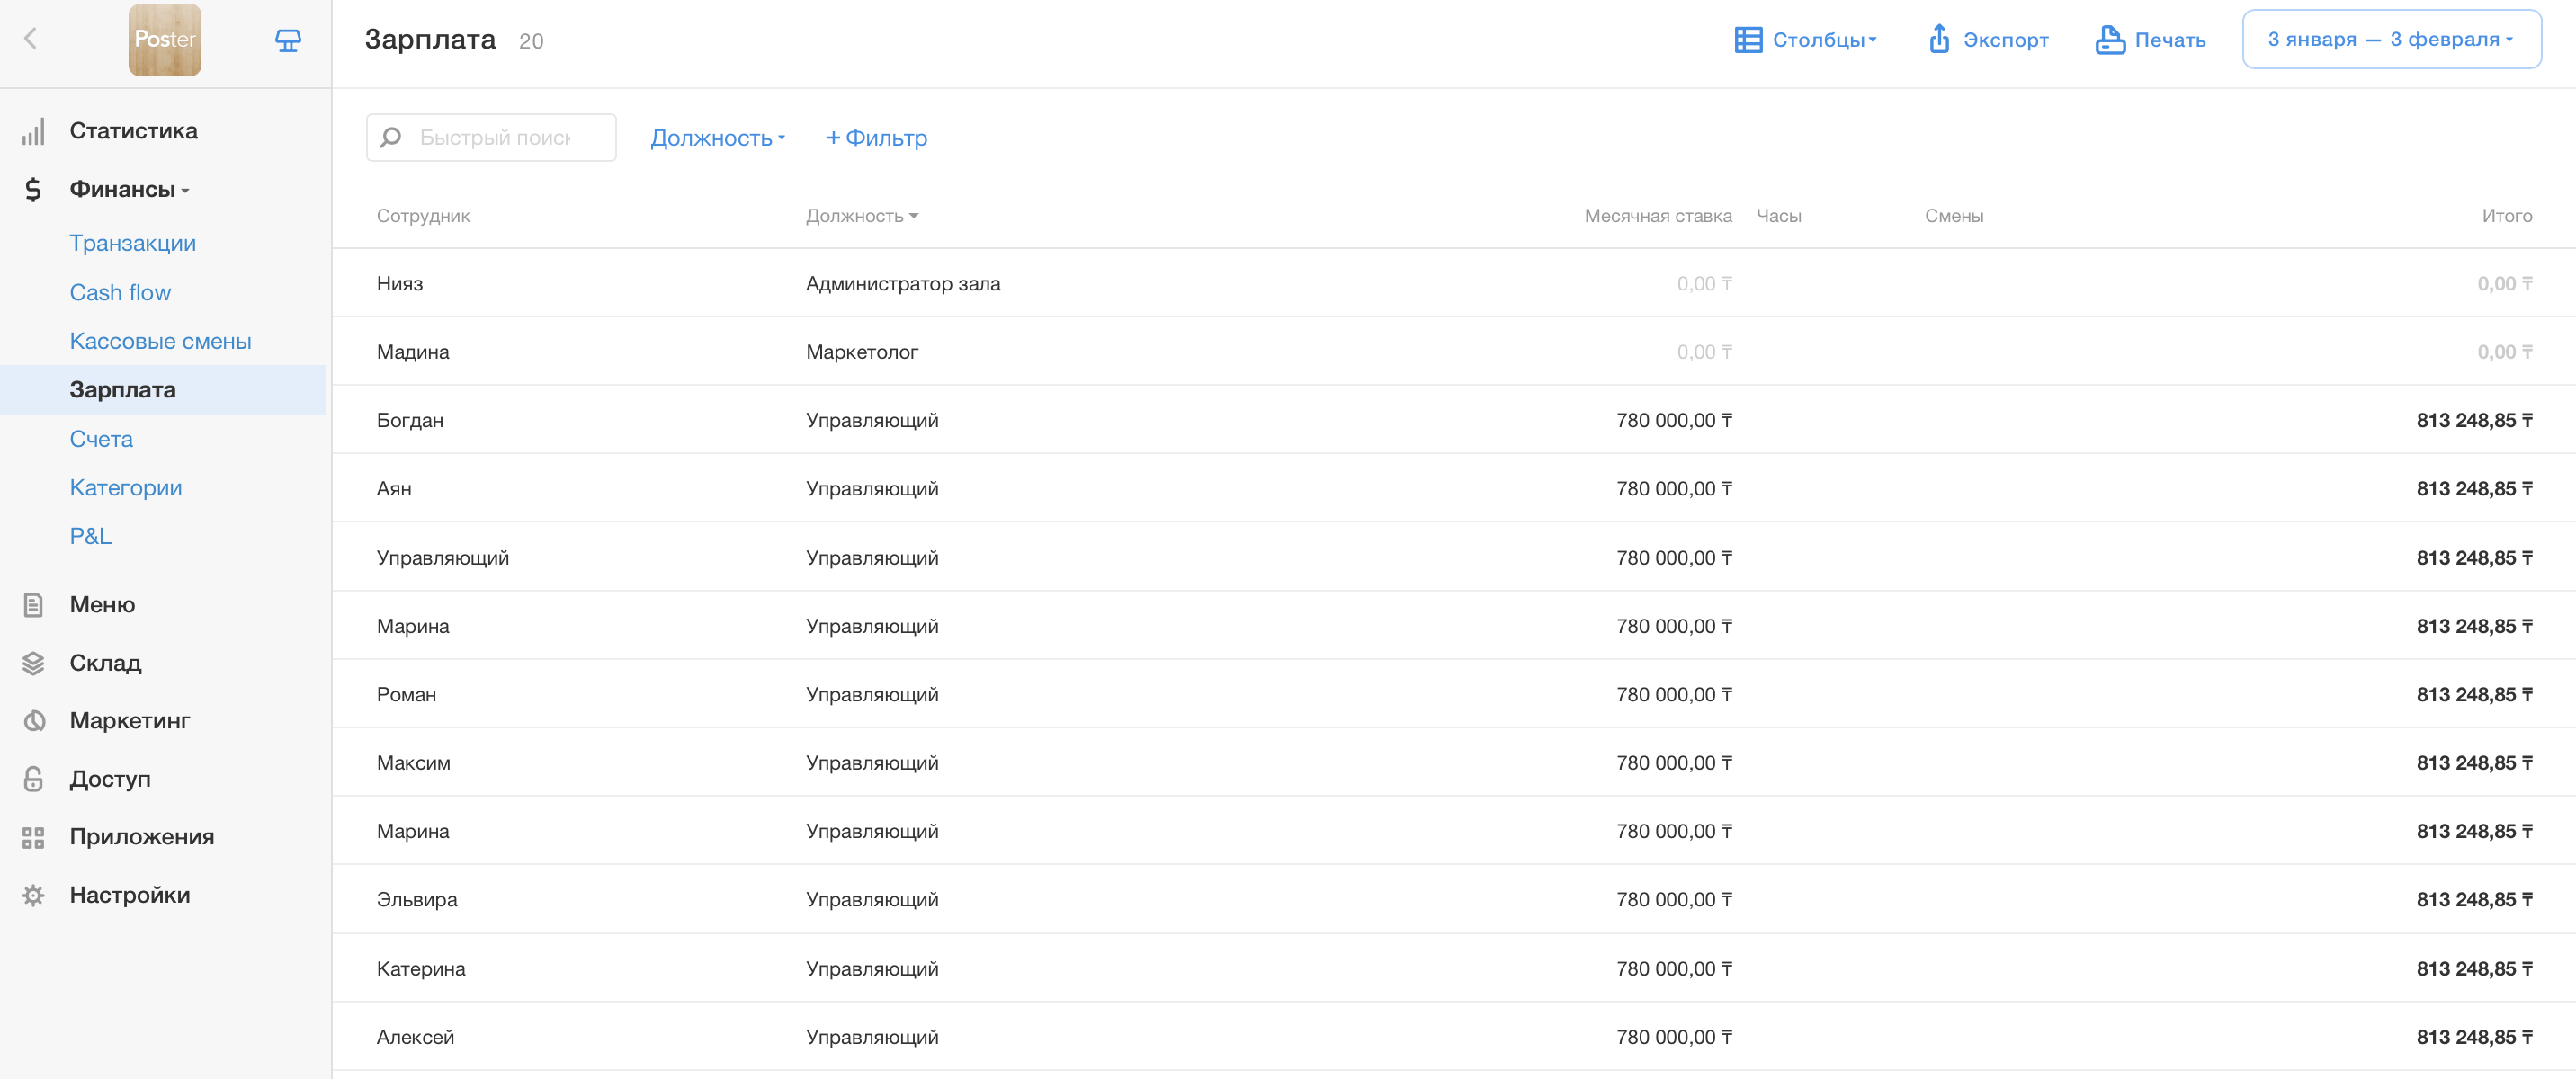Image resolution: width=2576 pixels, height=1079 pixels.
Task: Click the Меню document icon
Action: tap(33, 605)
